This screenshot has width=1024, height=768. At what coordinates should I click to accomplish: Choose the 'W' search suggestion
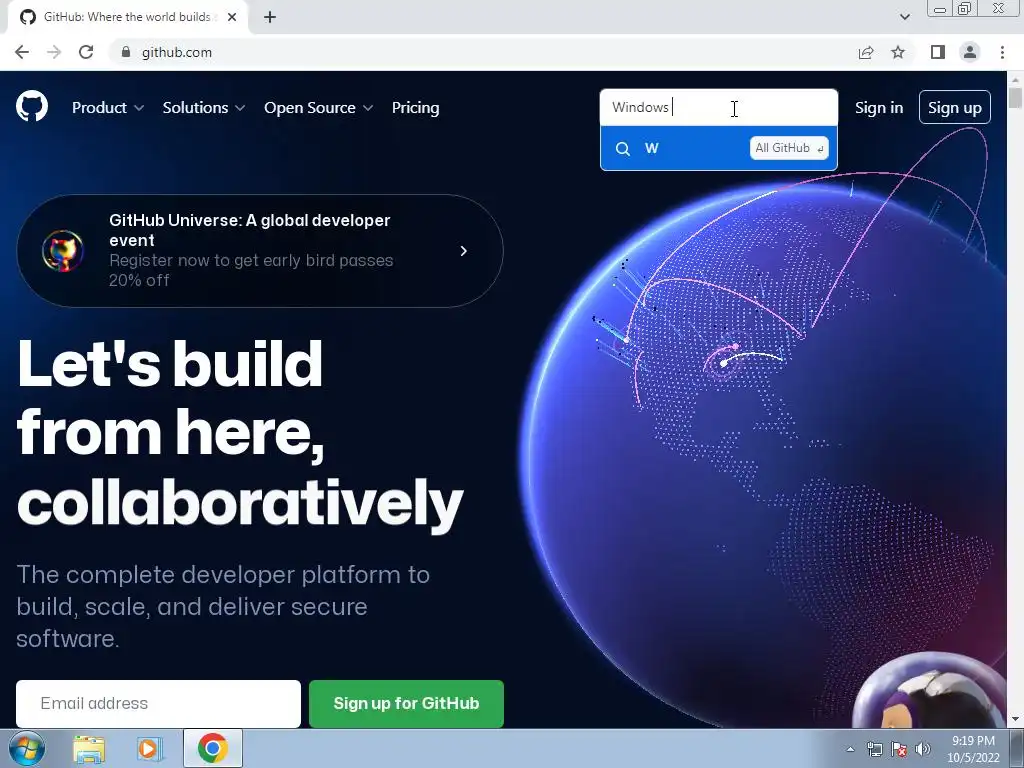pyautogui.click(x=718, y=148)
